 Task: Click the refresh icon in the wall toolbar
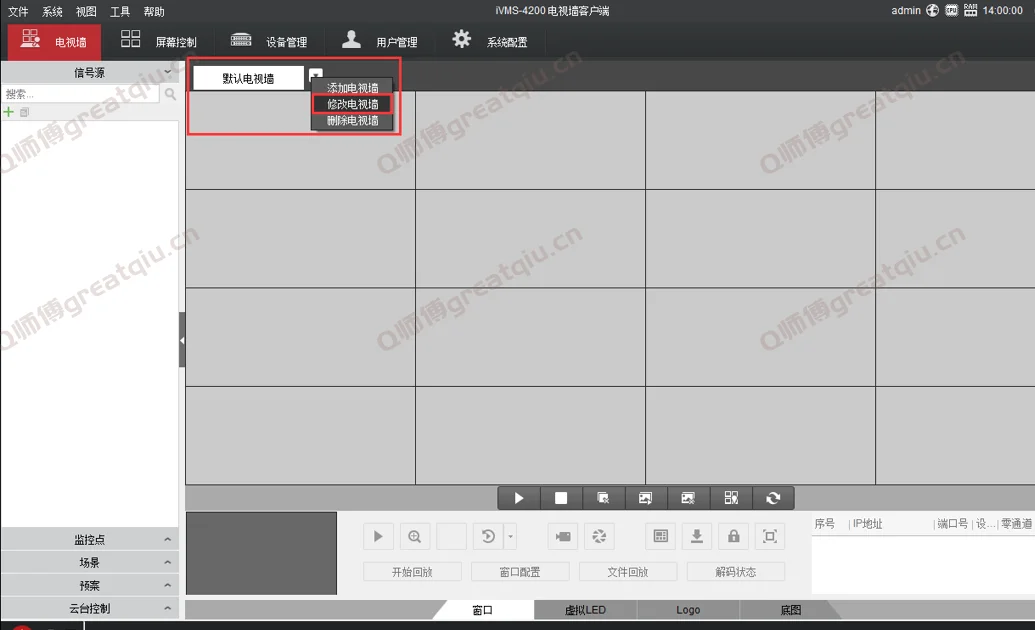773,498
